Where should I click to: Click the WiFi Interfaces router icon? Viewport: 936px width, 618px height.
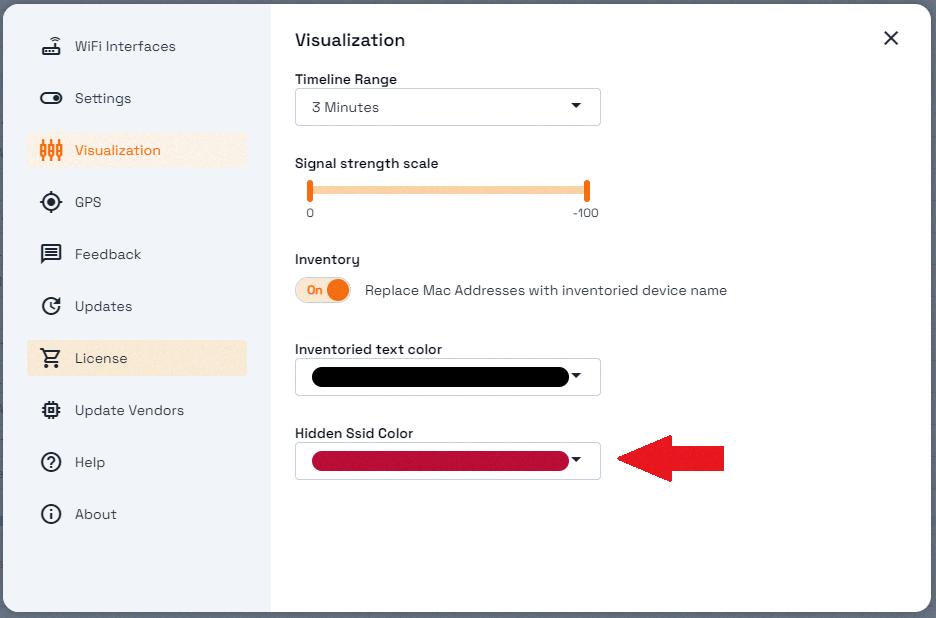pyautogui.click(x=51, y=46)
